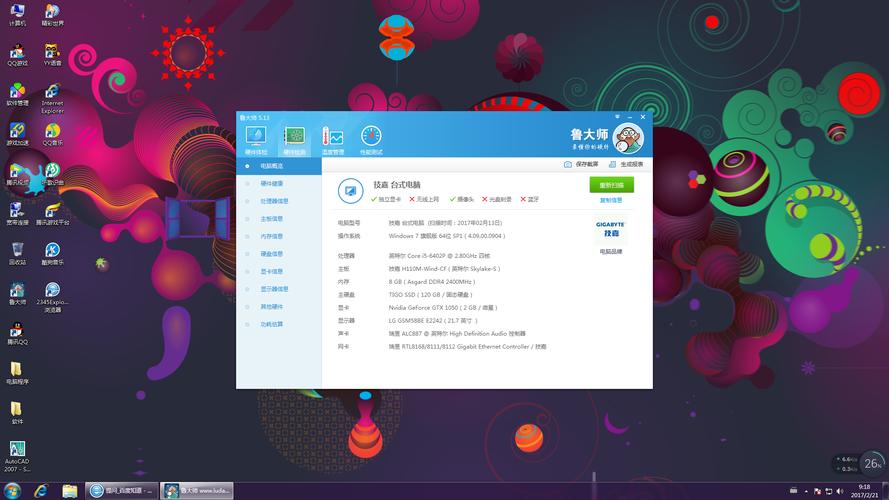Image resolution: width=889 pixels, height=500 pixels.
Task: Open the 处理器信息 sidebar tab
Action: [274, 201]
